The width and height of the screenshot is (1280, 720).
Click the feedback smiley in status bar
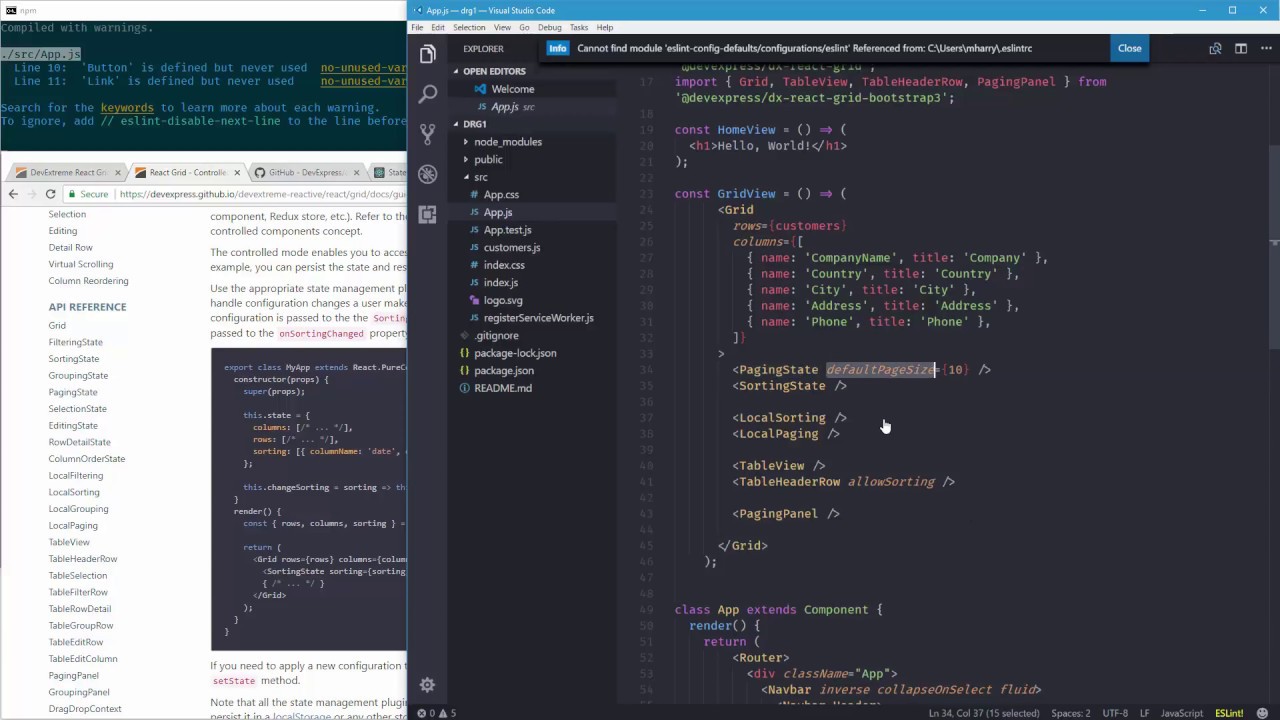(x=1263, y=713)
